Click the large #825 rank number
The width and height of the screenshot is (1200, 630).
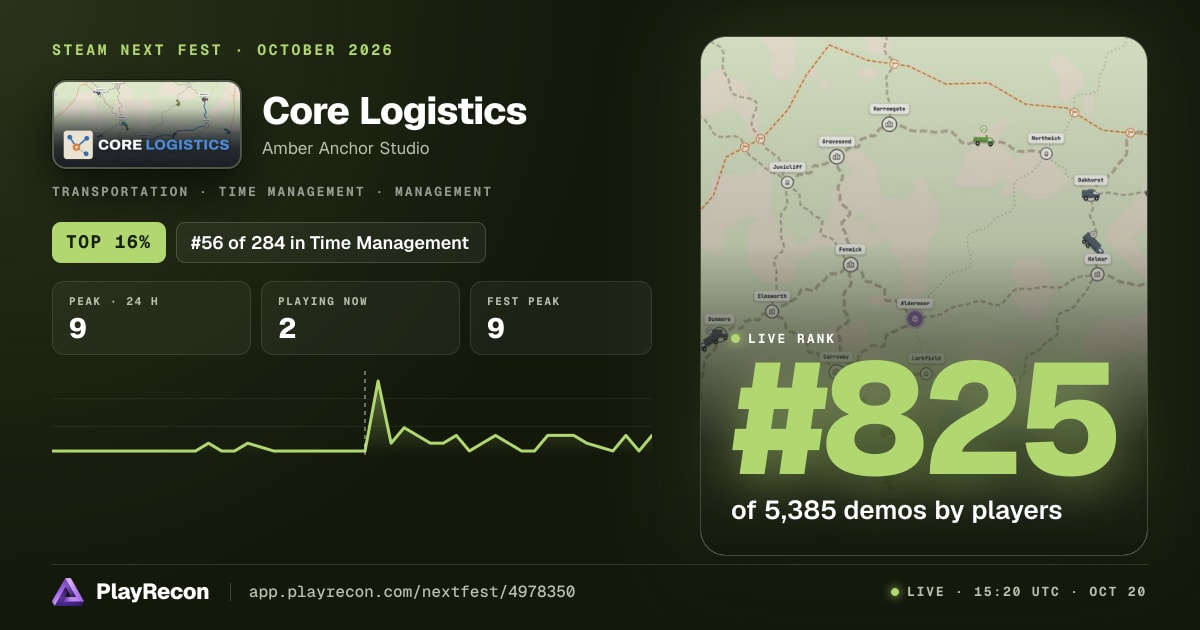click(922, 420)
